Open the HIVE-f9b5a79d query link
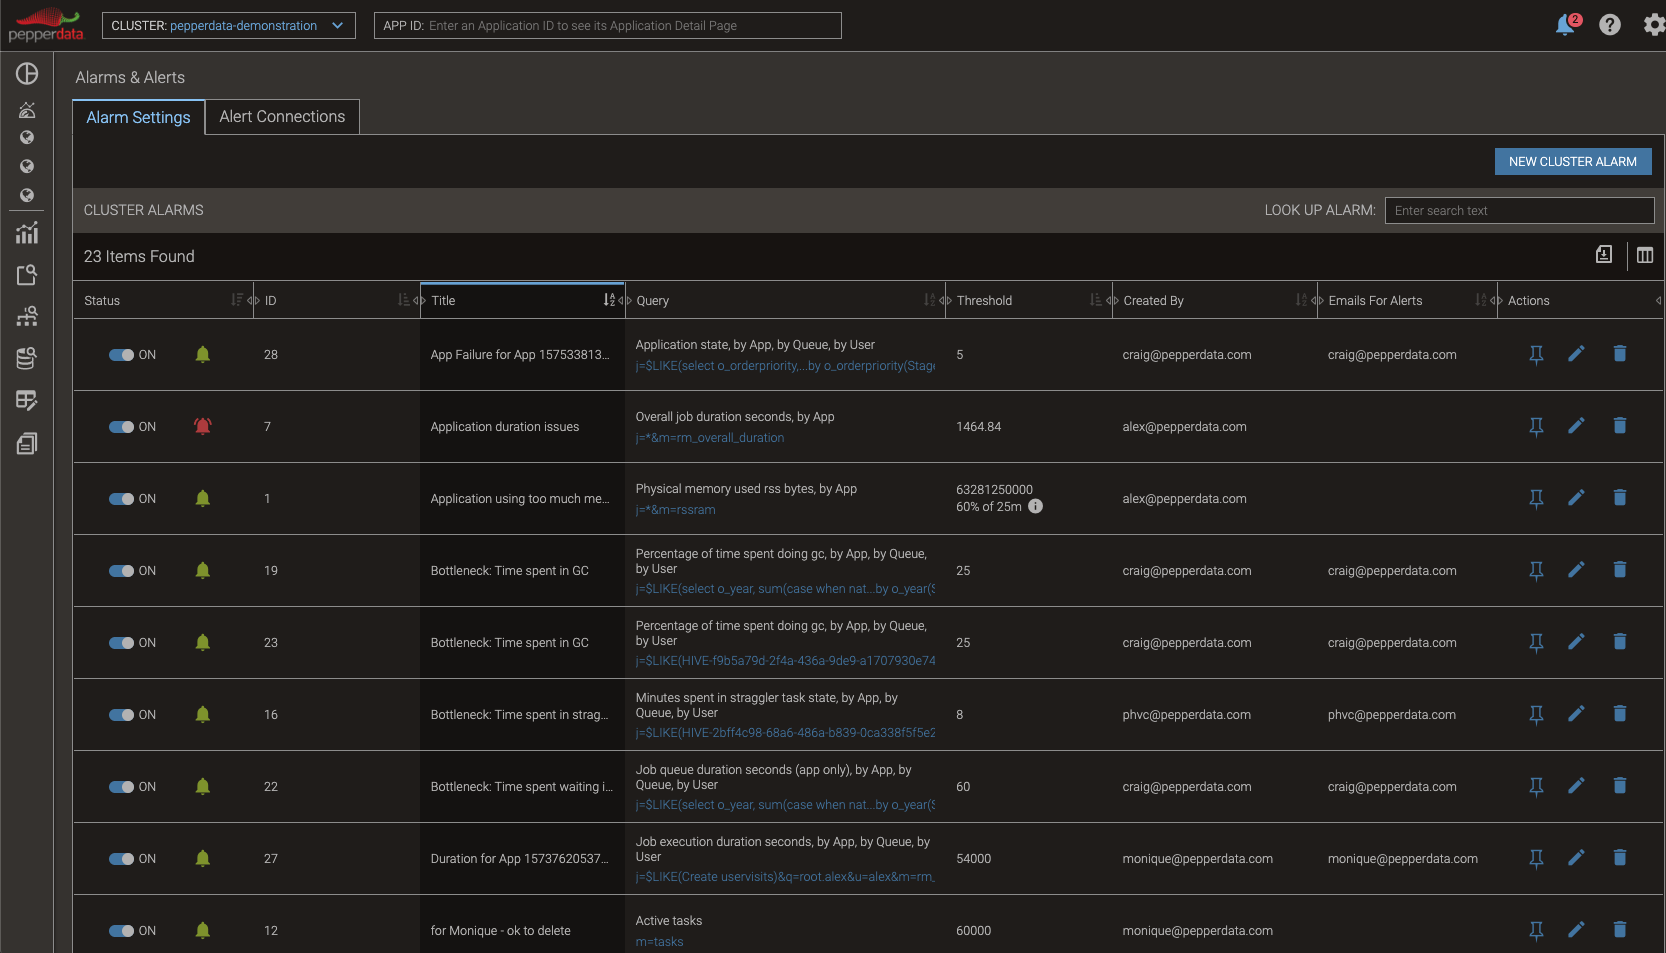1666x953 pixels. click(x=786, y=661)
